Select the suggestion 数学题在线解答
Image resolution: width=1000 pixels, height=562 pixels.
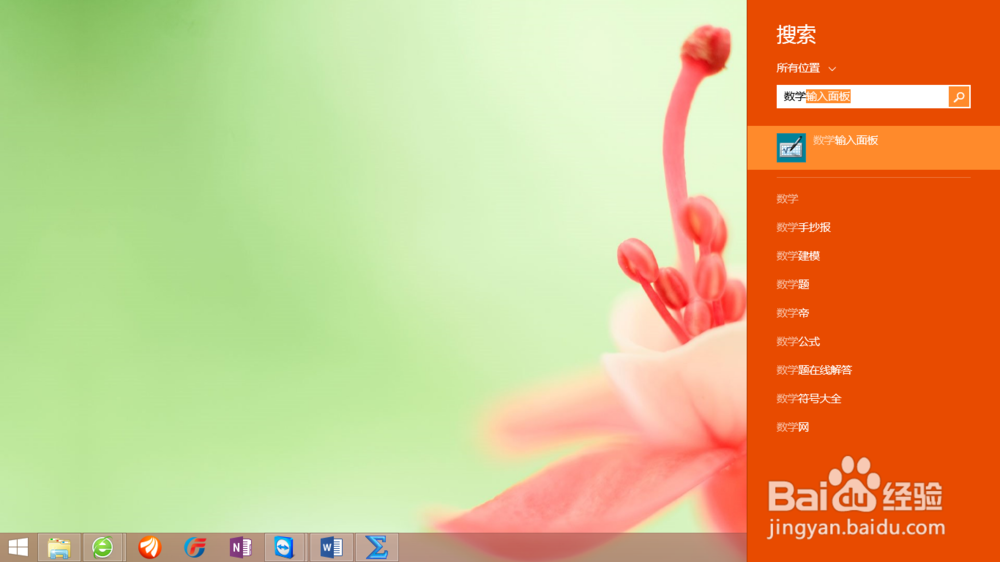(x=814, y=370)
